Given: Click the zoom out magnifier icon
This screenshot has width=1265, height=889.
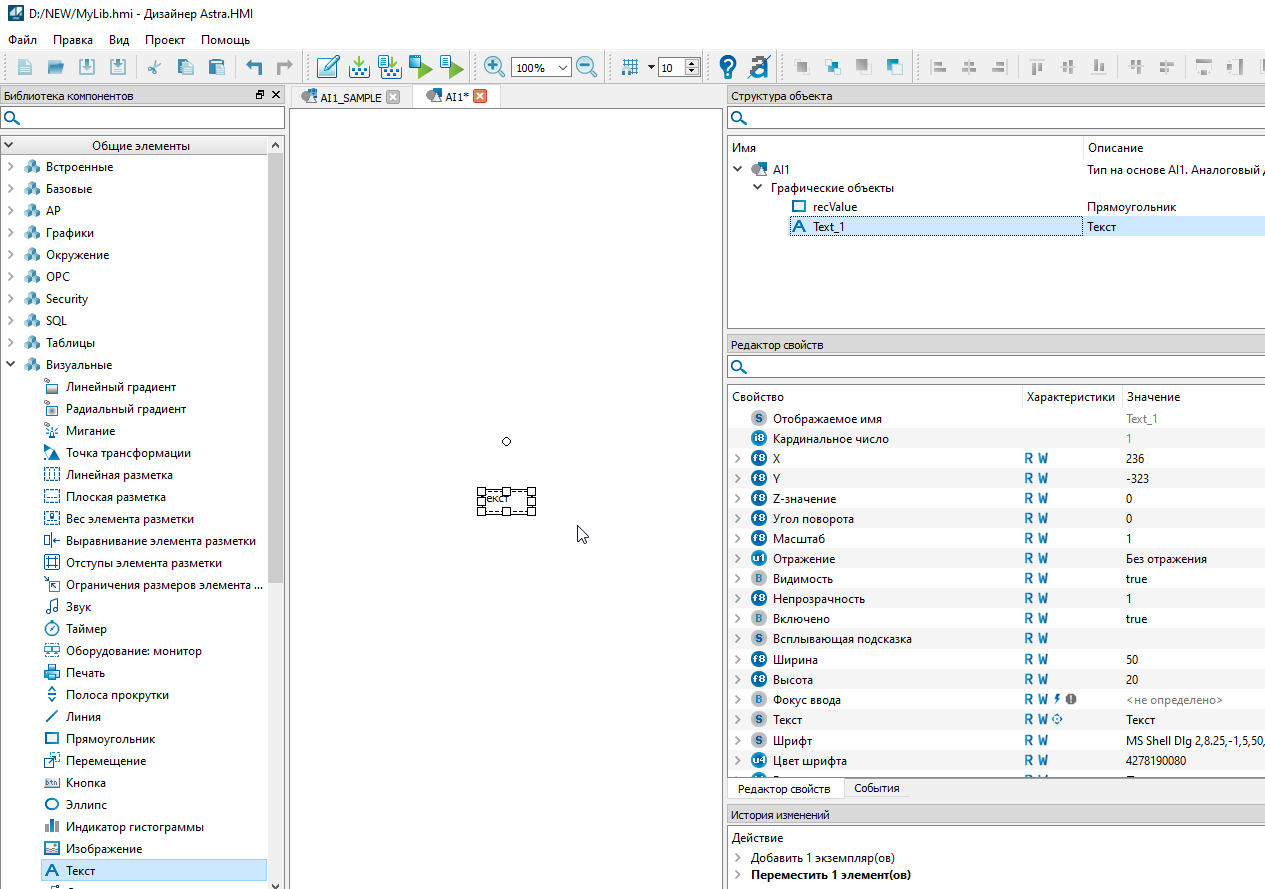Looking at the screenshot, I should click(587, 67).
